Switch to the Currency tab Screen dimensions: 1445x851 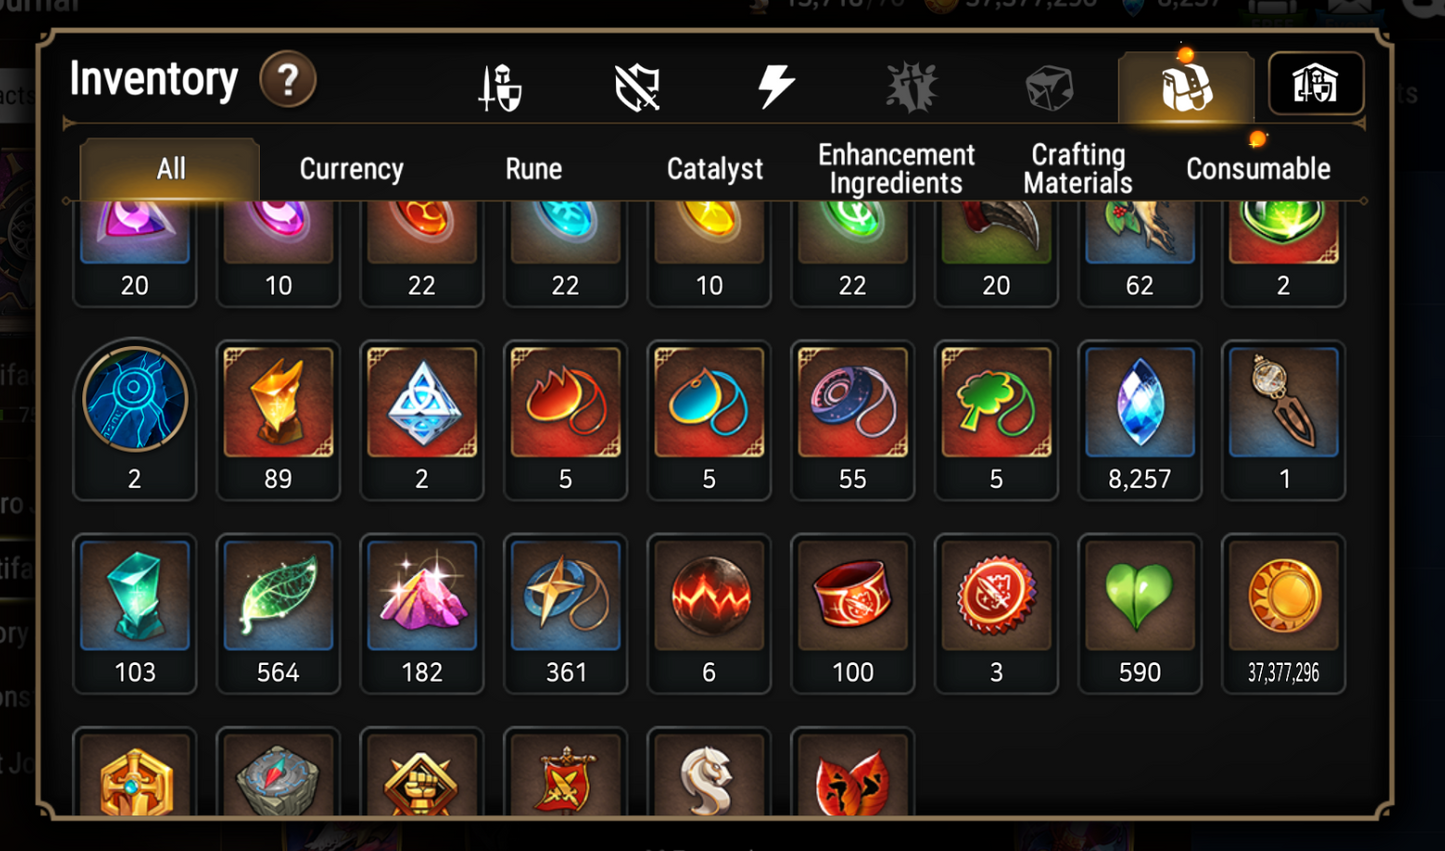click(x=351, y=169)
